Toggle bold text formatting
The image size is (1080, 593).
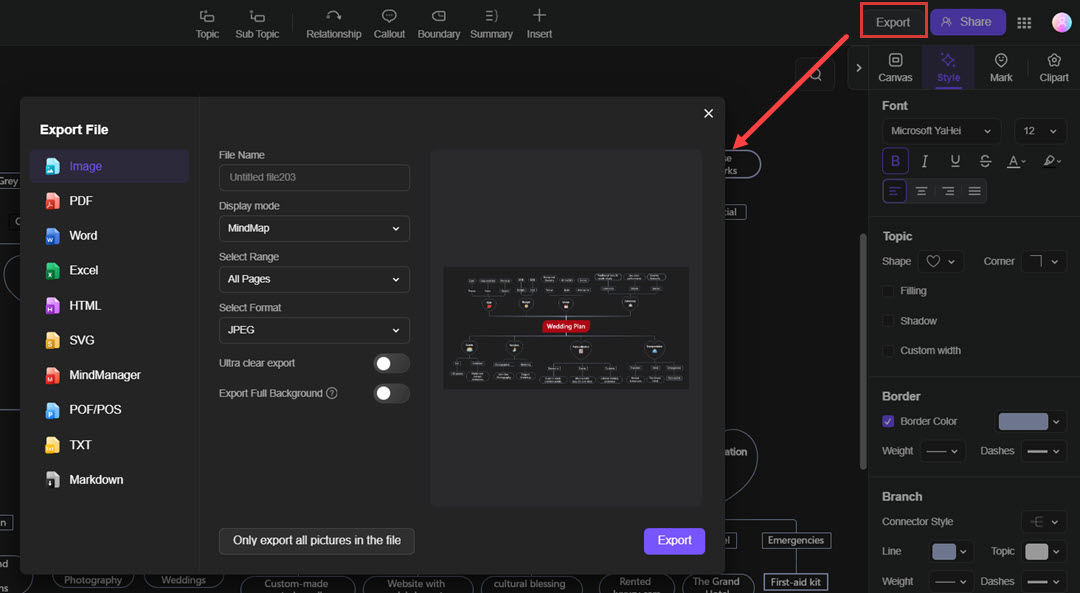[895, 161]
